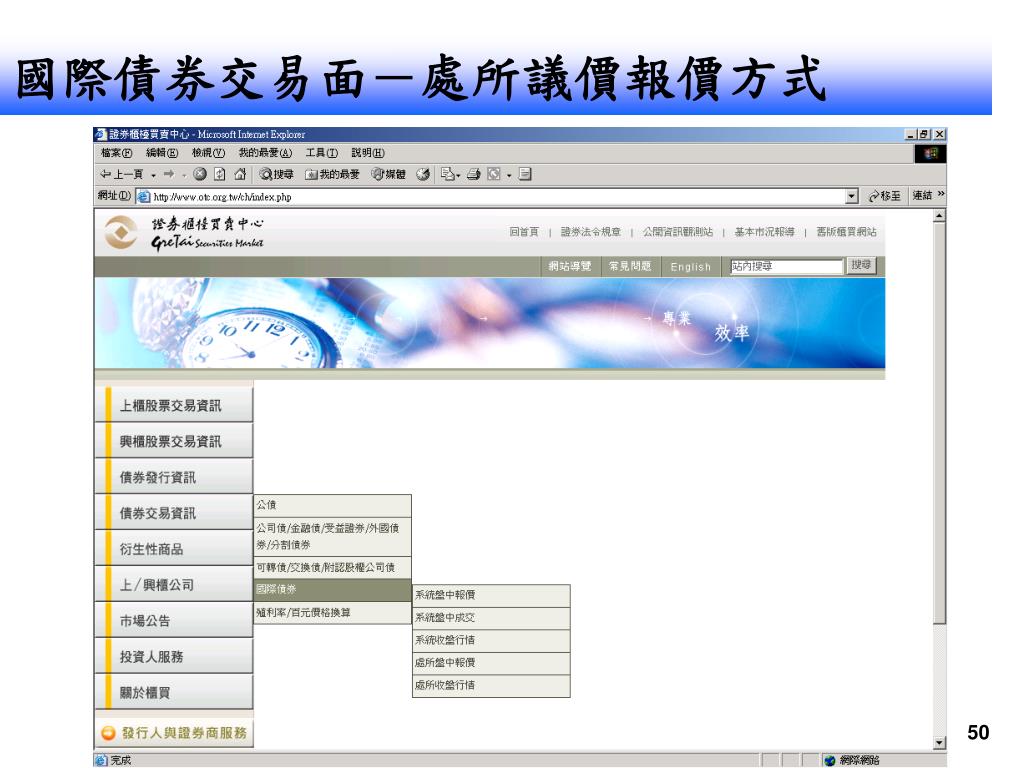The width and height of the screenshot is (1024, 768).
Task: Click the full screen size toolbar icon
Action: click(494, 174)
